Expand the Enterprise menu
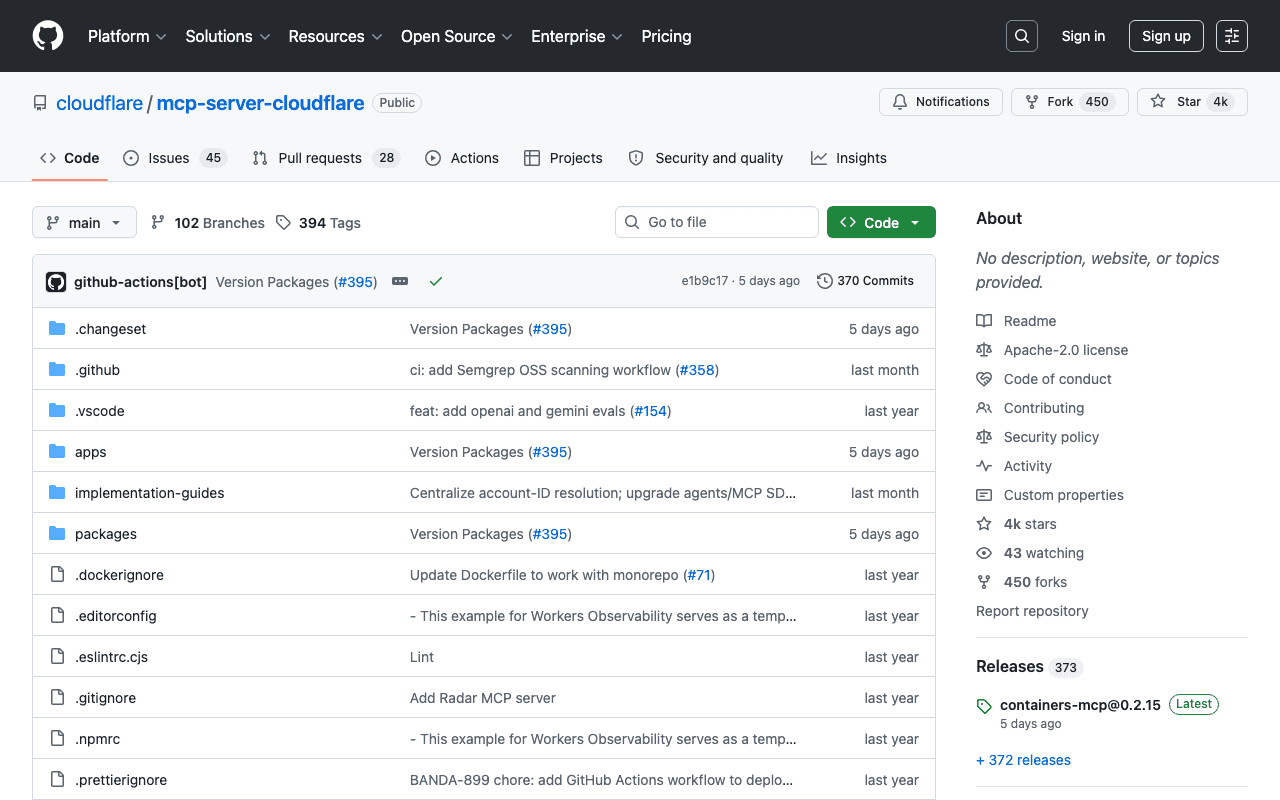Image resolution: width=1280 pixels, height=800 pixels. point(577,36)
